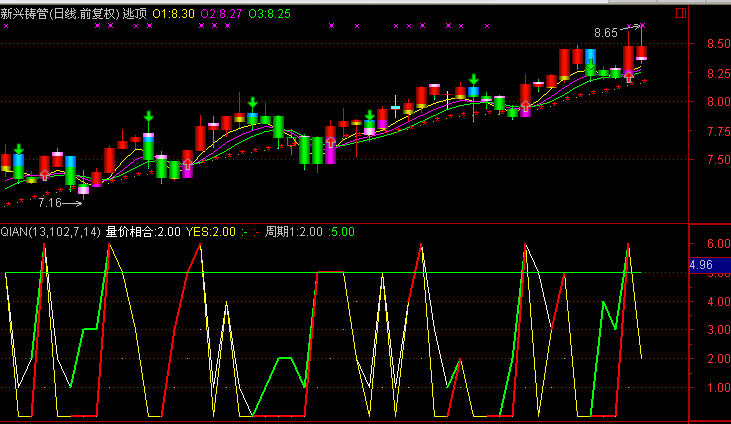Click the small red square icon at top-right corner
Image resolution: width=731 pixels, height=424 pixels.
681,13
